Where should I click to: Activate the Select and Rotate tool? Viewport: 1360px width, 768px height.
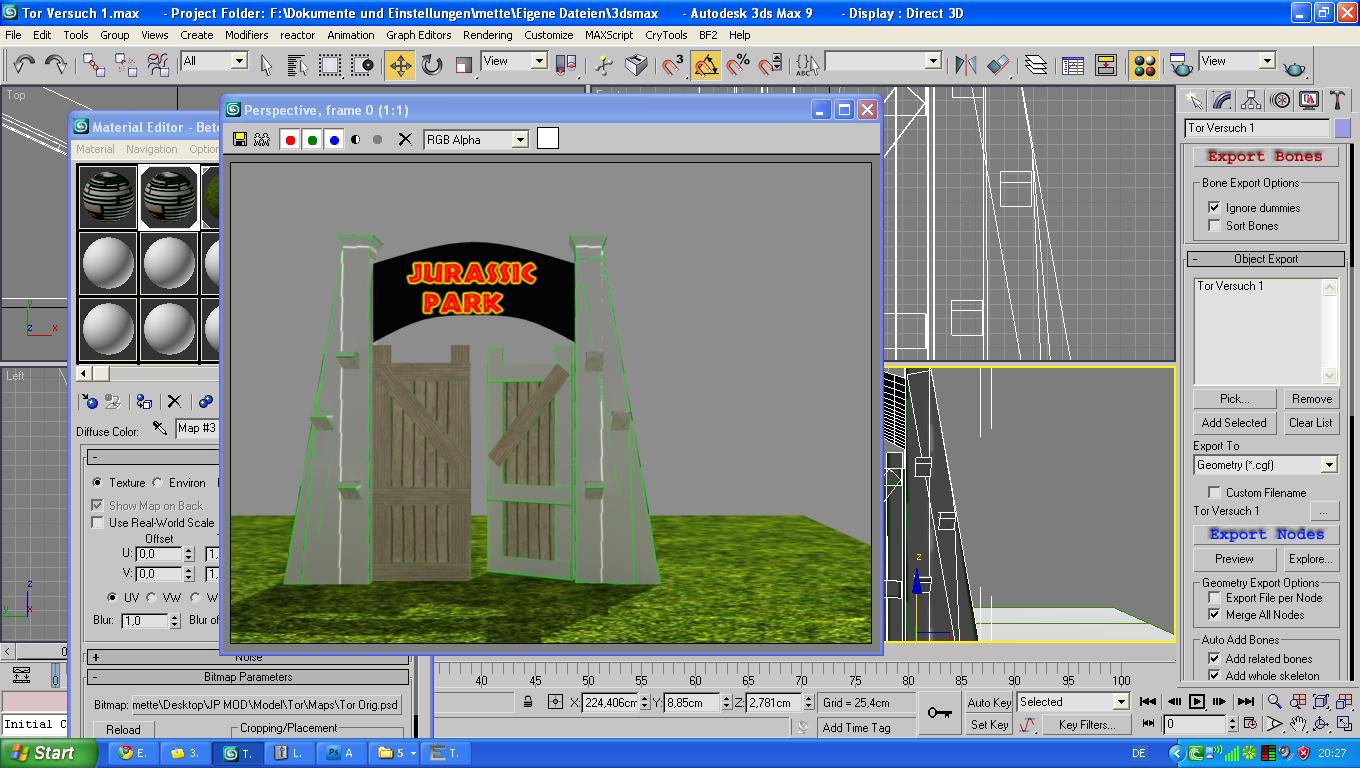[432, 65]
